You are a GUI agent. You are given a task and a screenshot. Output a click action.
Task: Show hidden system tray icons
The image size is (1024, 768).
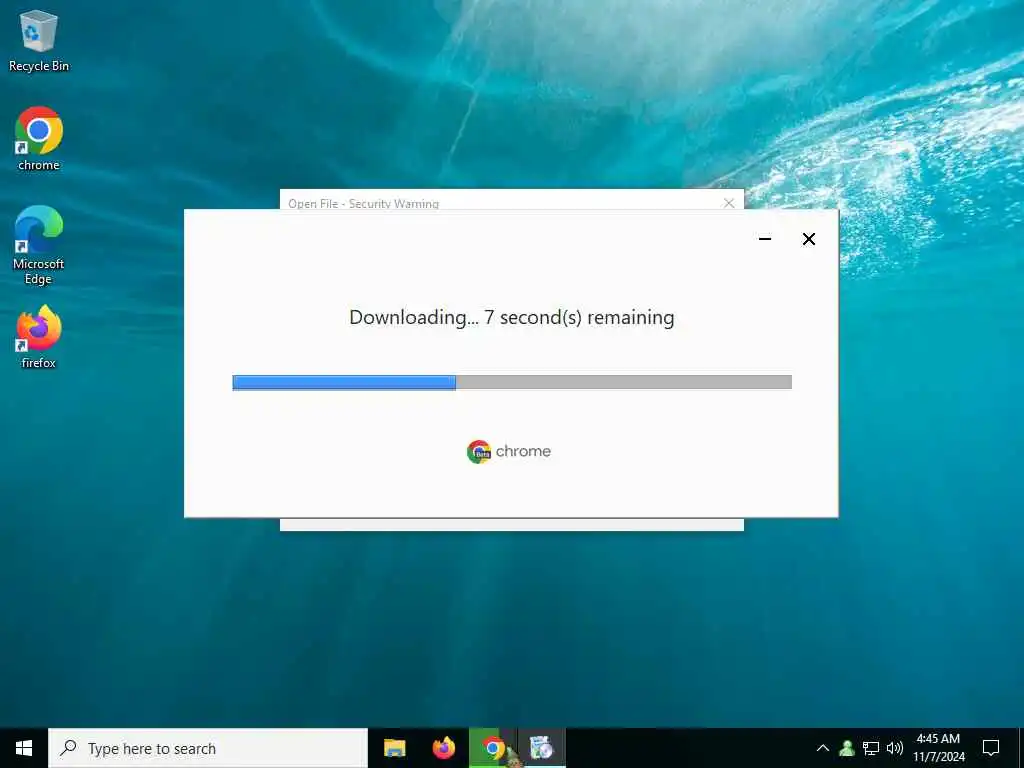(x=823, y=748)
